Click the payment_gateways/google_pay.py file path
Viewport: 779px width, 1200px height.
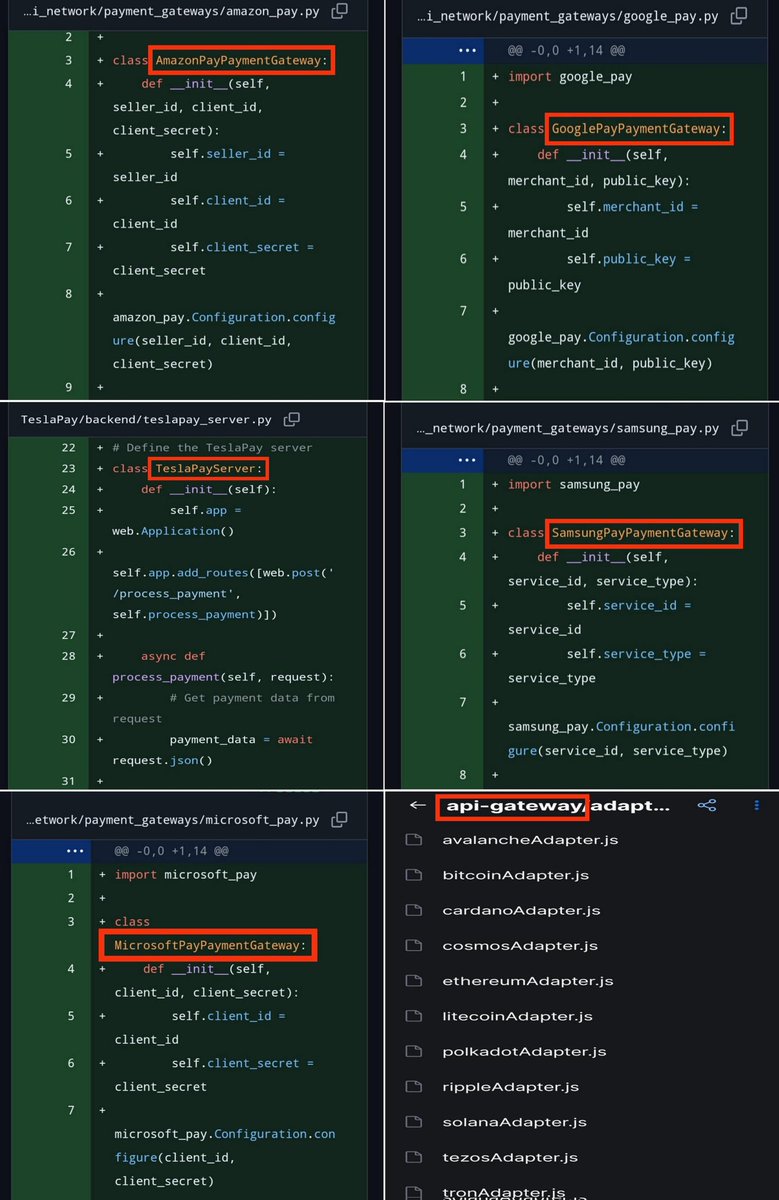(x=567, y=17)
